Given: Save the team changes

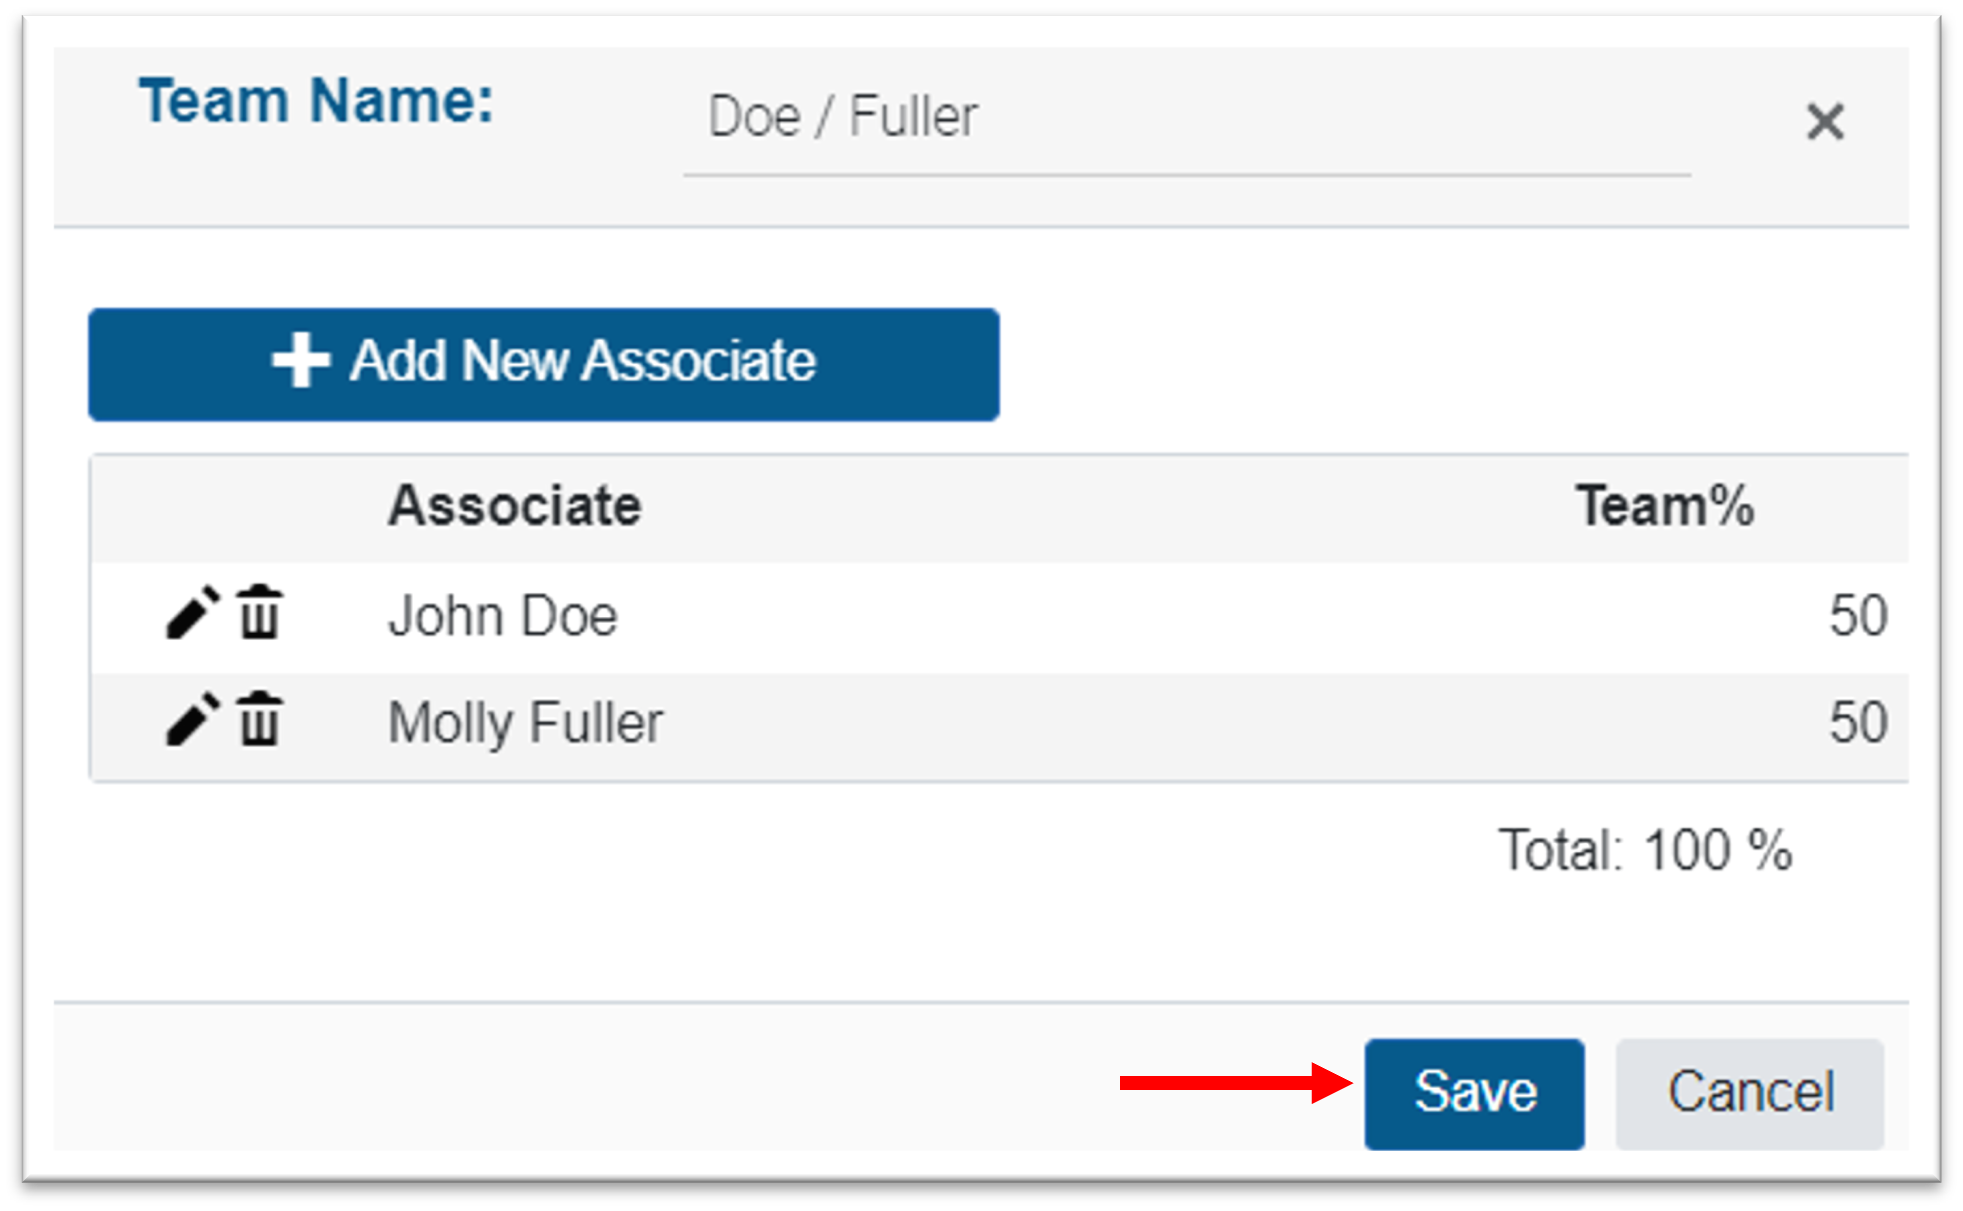Looking at the screenshot, I should (x=1474, y=1093).
